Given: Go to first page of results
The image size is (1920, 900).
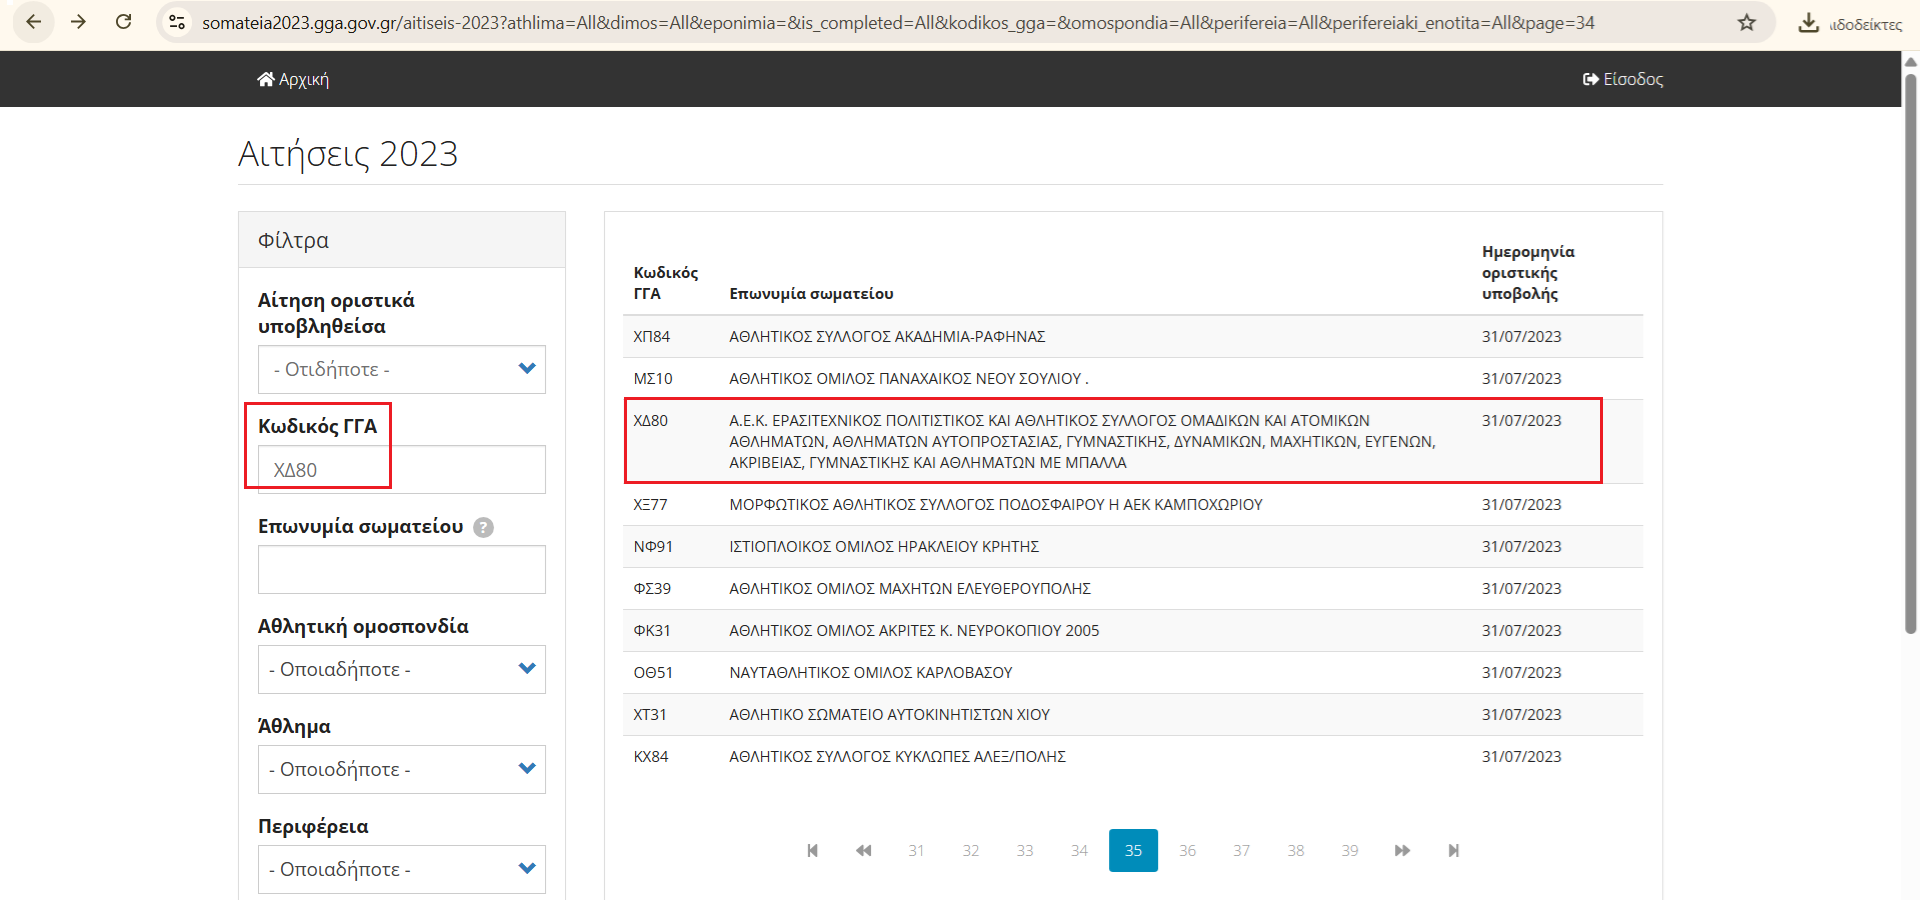Looking at the screenshot, I should [812, 850].
